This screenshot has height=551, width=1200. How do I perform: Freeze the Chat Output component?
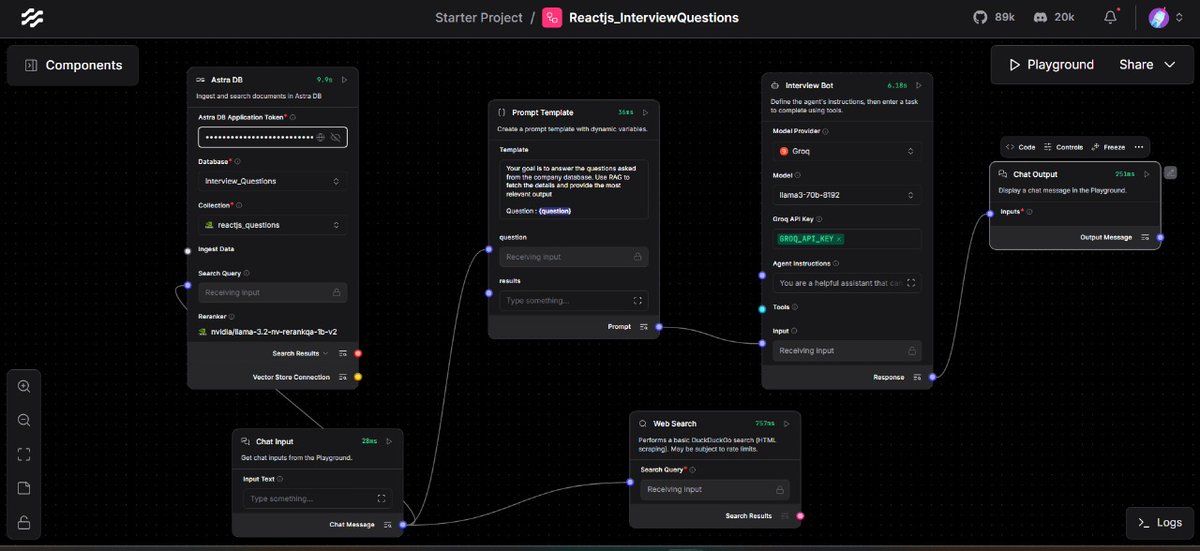coord(1108,147)
